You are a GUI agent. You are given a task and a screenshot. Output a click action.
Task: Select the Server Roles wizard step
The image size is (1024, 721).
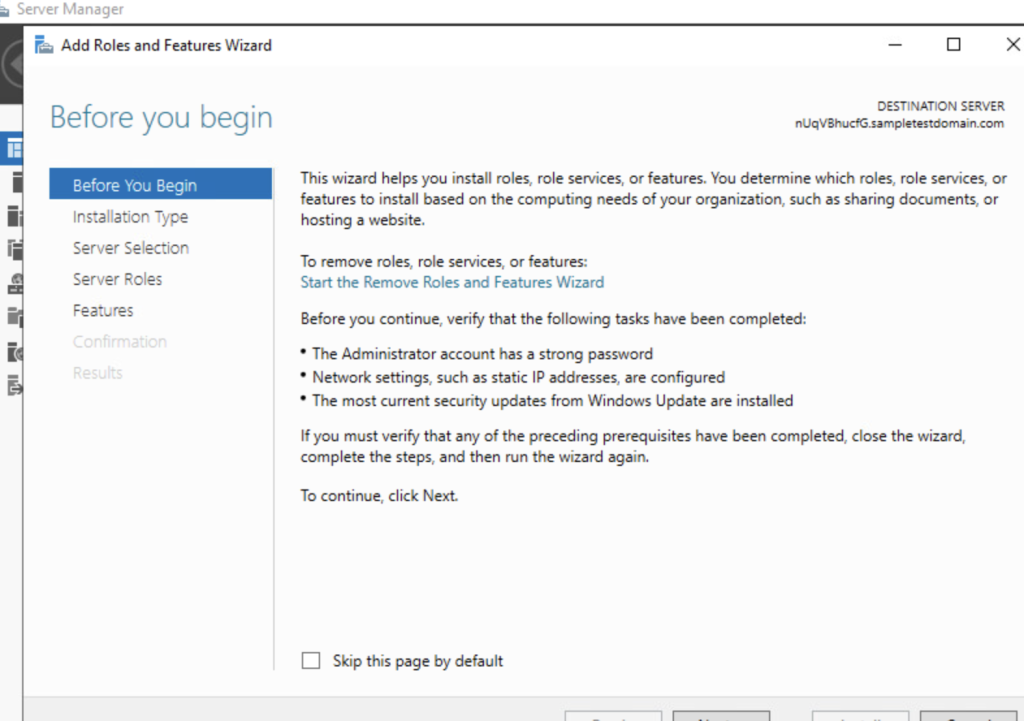118,279
